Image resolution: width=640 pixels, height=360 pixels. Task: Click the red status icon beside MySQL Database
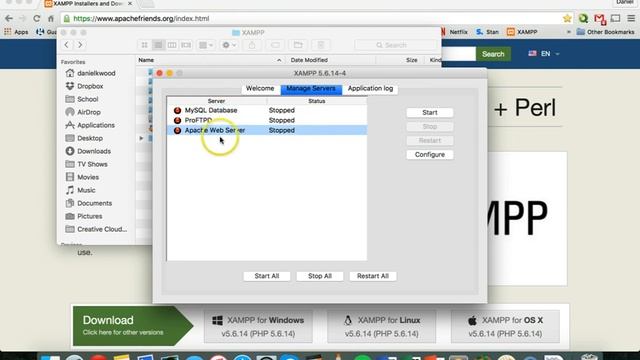pyautogui.click(x=177, y=111)
